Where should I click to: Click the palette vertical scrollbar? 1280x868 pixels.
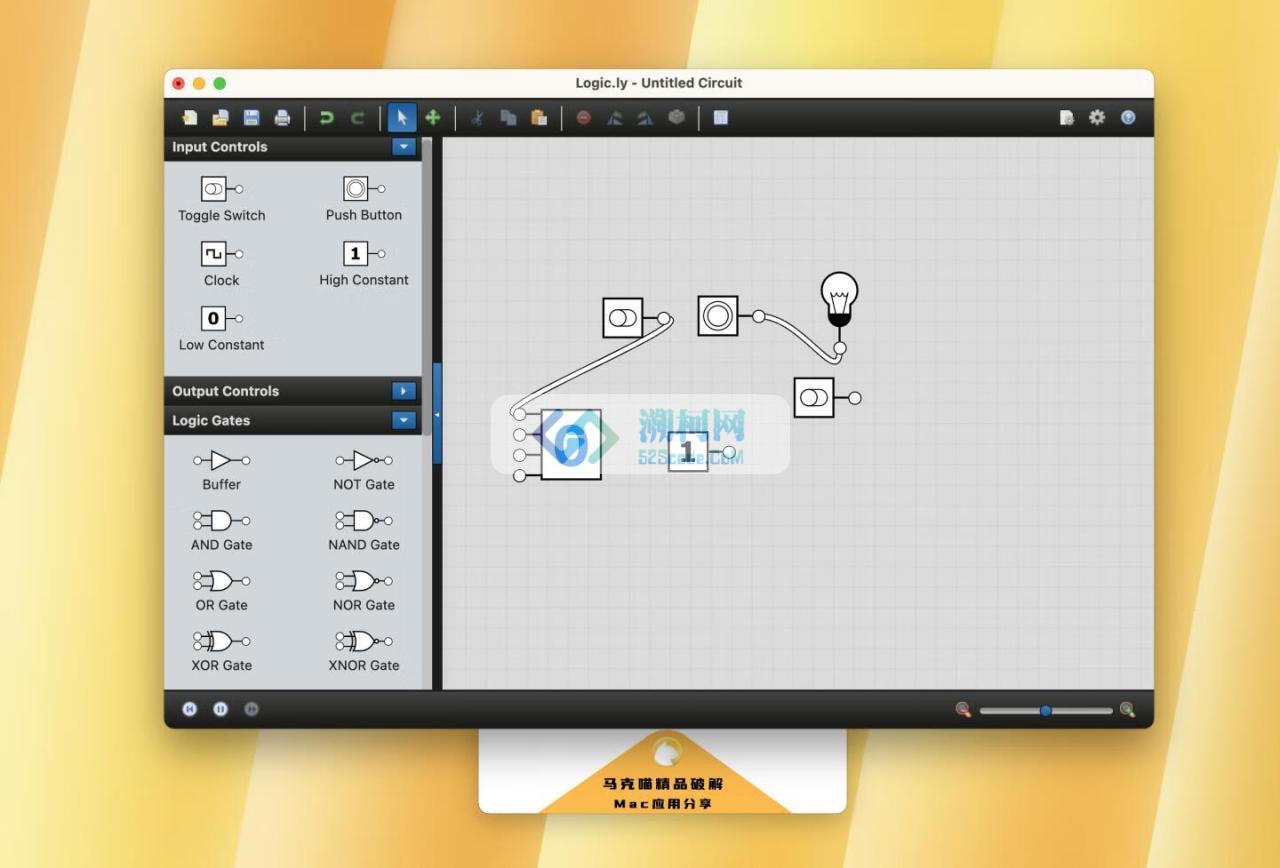[427, 286]
